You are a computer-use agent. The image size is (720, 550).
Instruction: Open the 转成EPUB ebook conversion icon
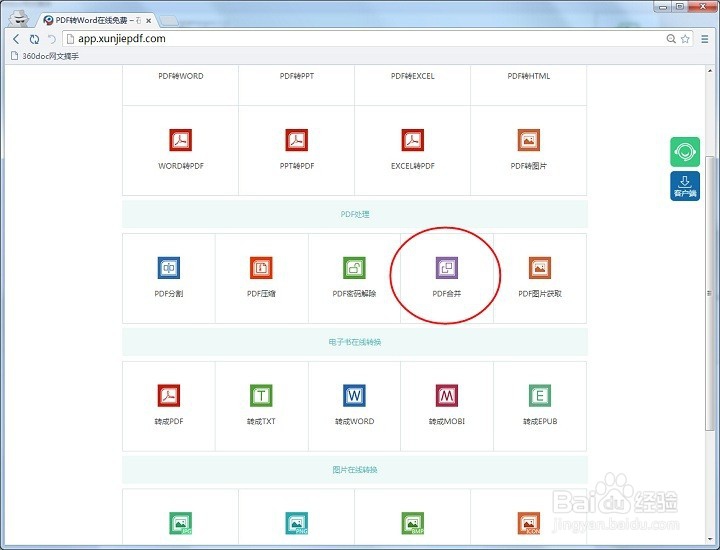tap(540, 395)
